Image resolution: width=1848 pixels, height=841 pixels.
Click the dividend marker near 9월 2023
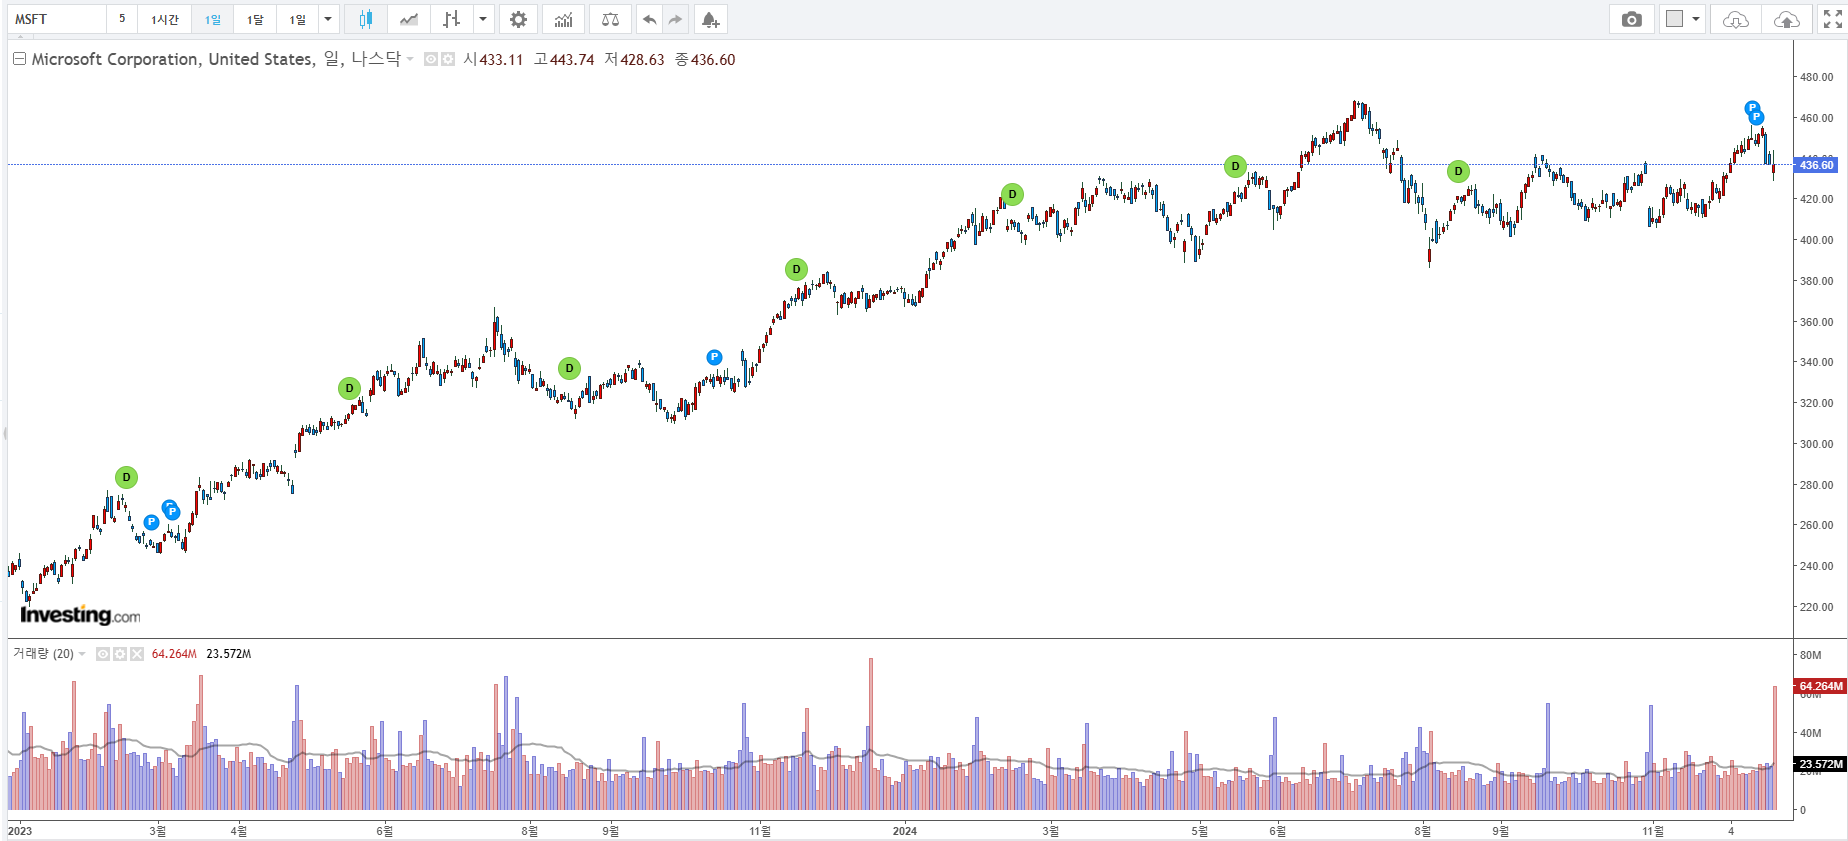(569, 368)
